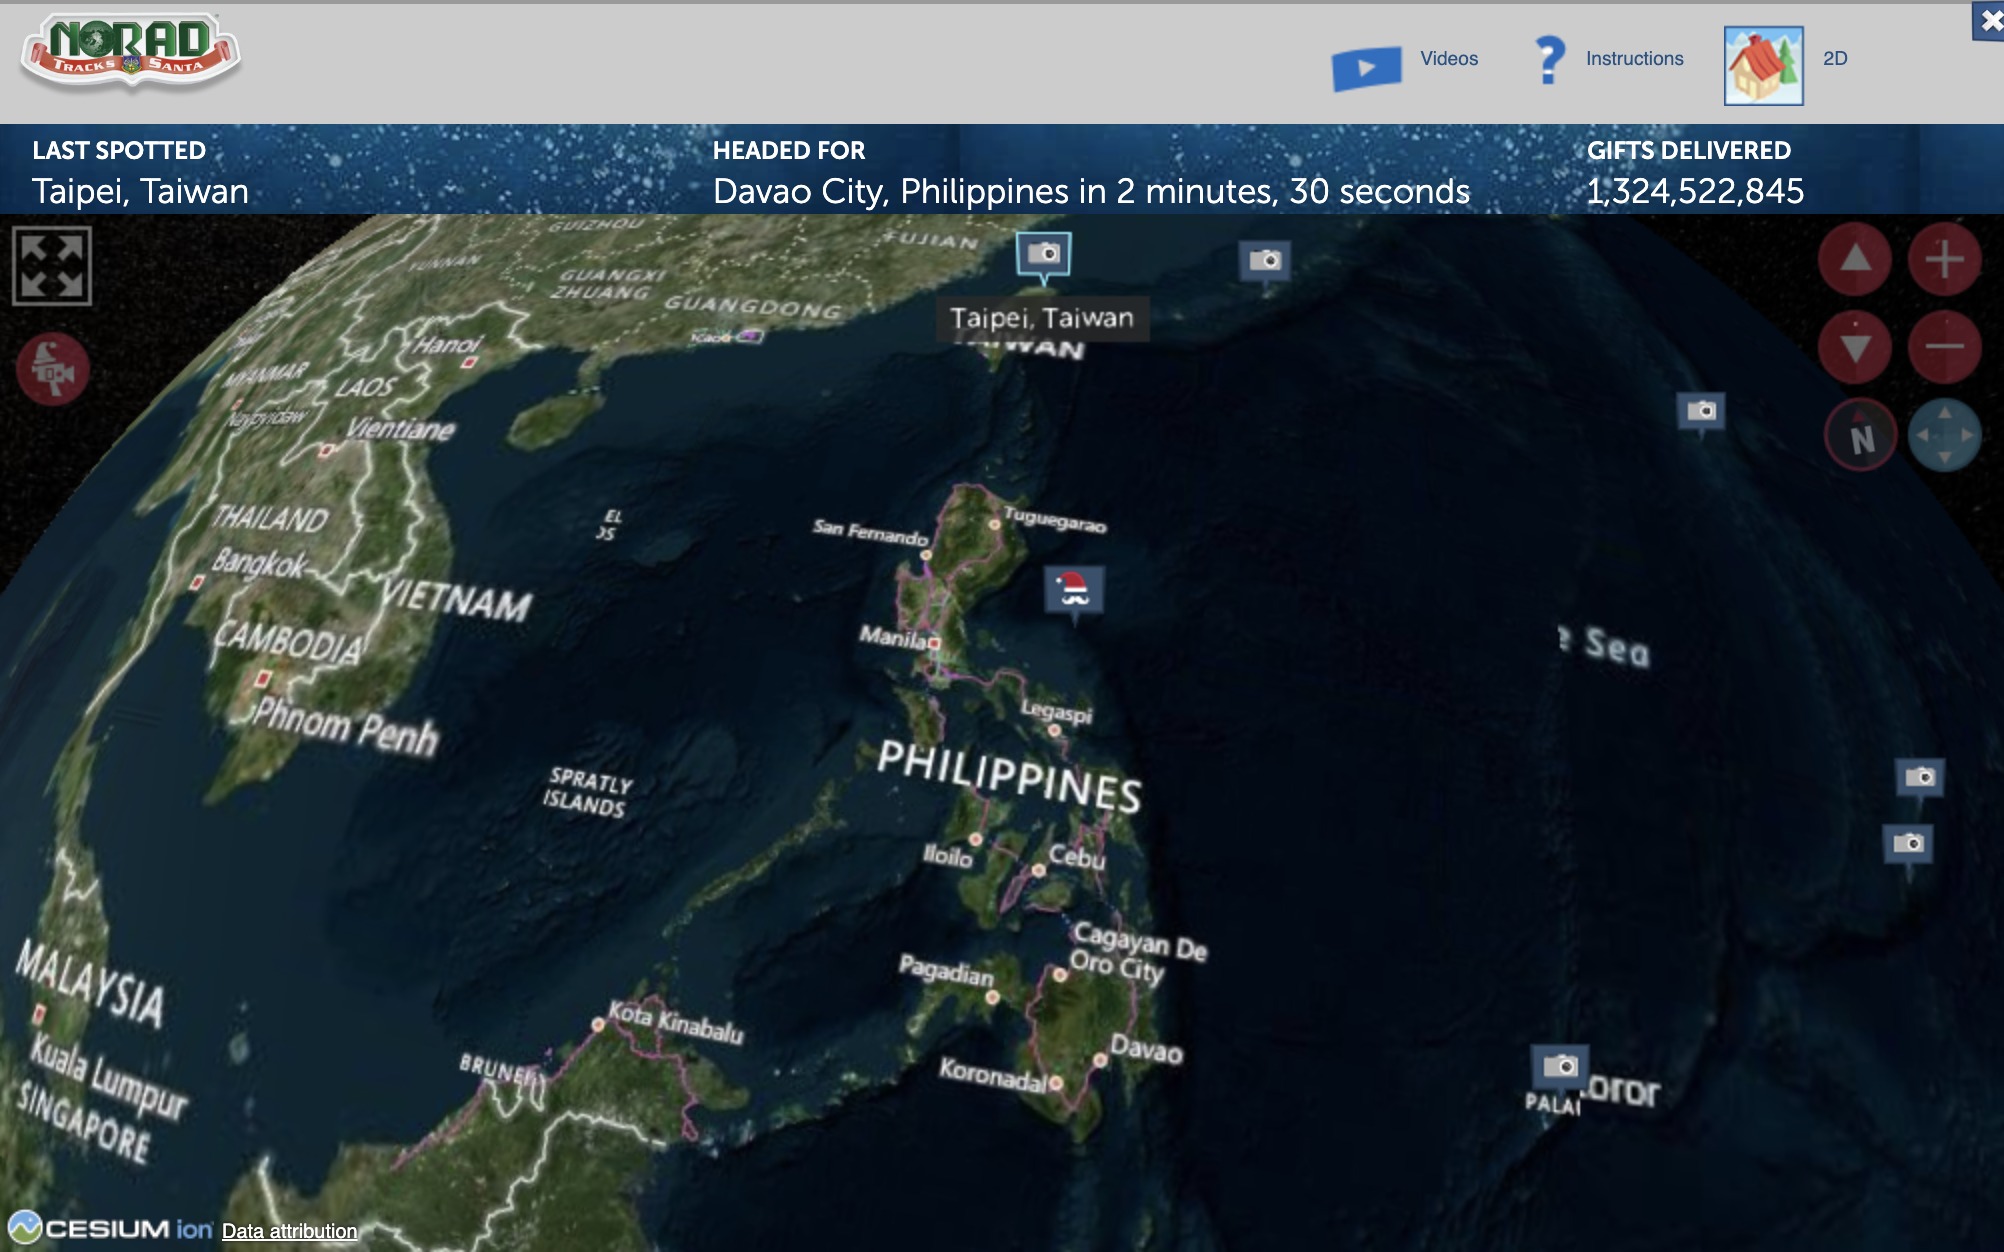
Task: Open the Palau camera marker
Action: [x=1560, y=1068]
